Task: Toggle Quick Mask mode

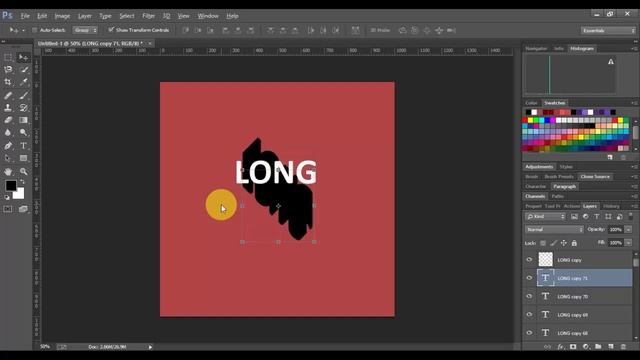Action: tap(8, 209)
